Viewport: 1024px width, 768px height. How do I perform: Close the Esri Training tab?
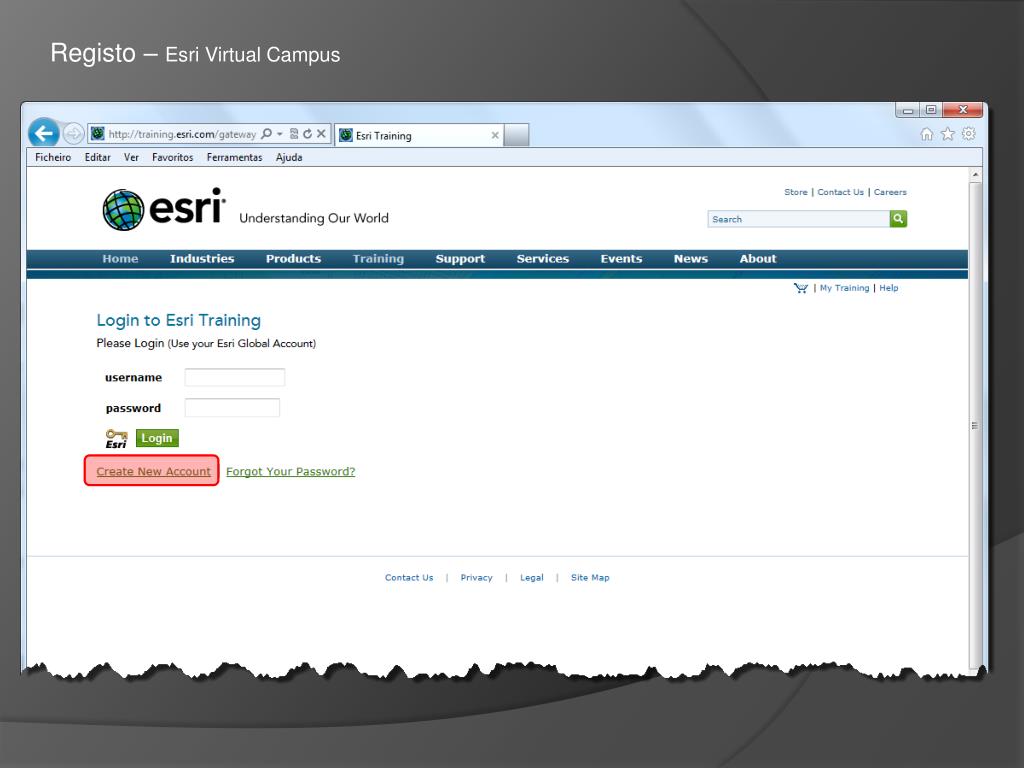494,135
